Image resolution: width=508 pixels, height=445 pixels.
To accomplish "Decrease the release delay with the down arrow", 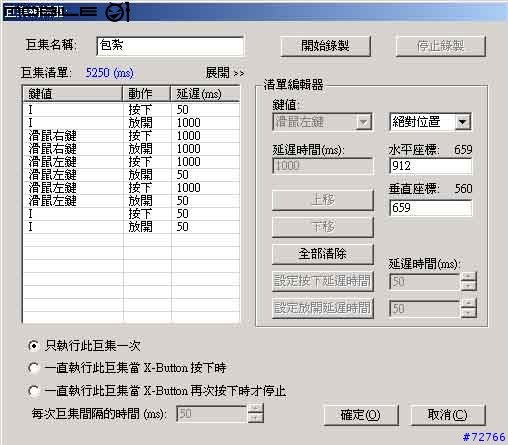I will (x=469, y=313).
